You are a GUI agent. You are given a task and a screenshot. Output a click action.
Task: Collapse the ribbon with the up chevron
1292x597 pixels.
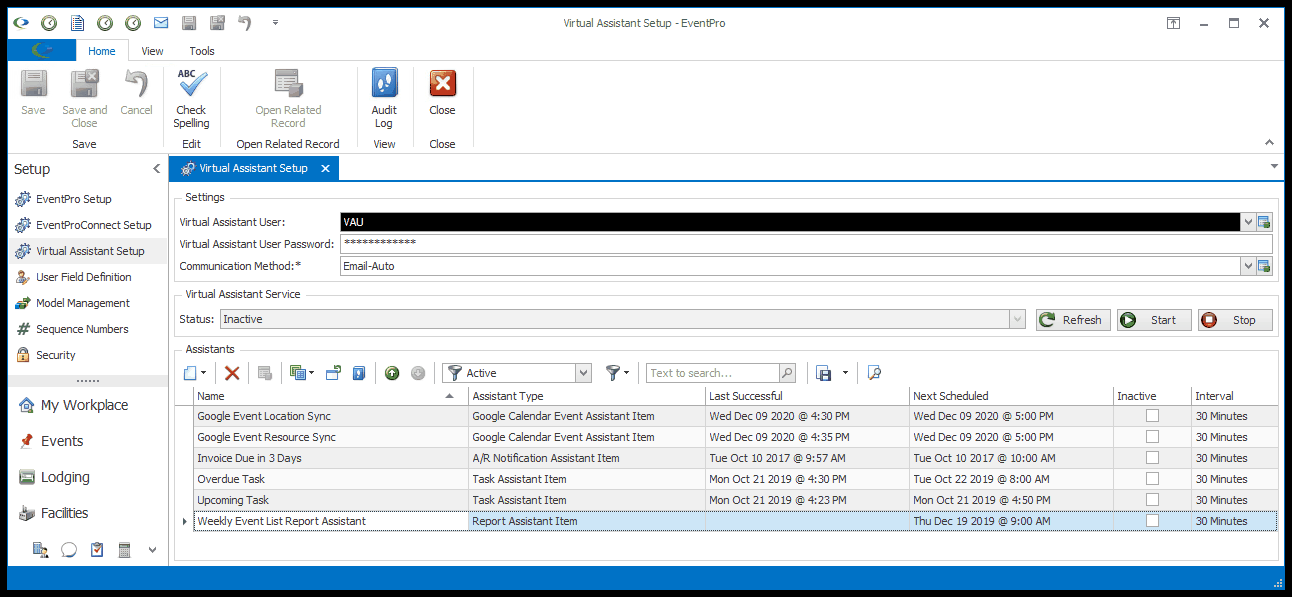point(1270,143)
